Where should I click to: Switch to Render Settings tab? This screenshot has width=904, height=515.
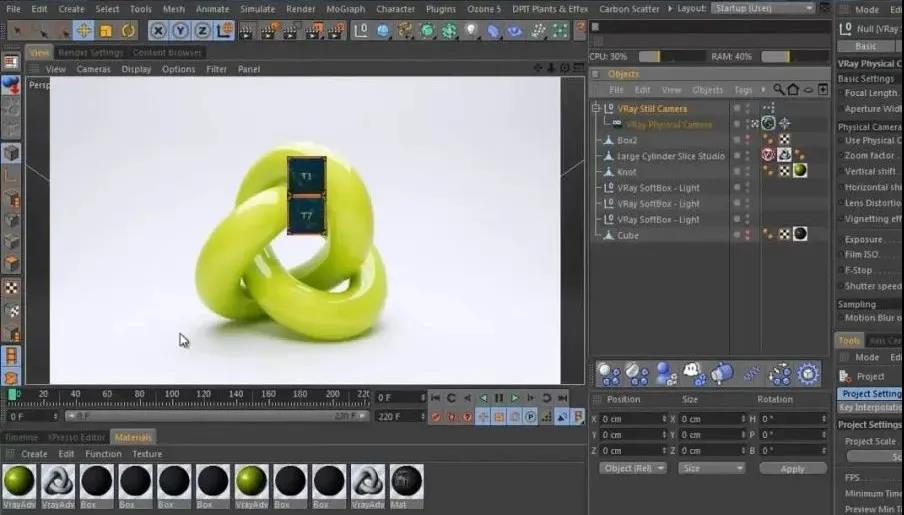[x=91, y=52]
